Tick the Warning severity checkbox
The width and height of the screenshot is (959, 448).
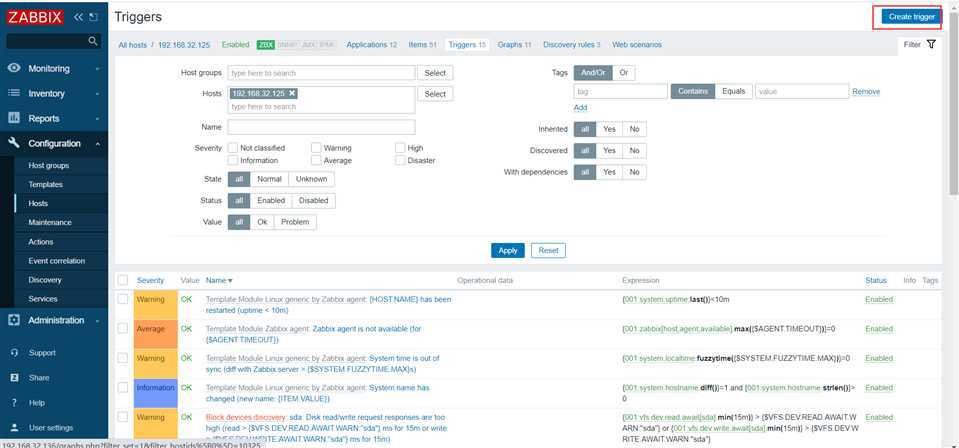tap(316, 148)
